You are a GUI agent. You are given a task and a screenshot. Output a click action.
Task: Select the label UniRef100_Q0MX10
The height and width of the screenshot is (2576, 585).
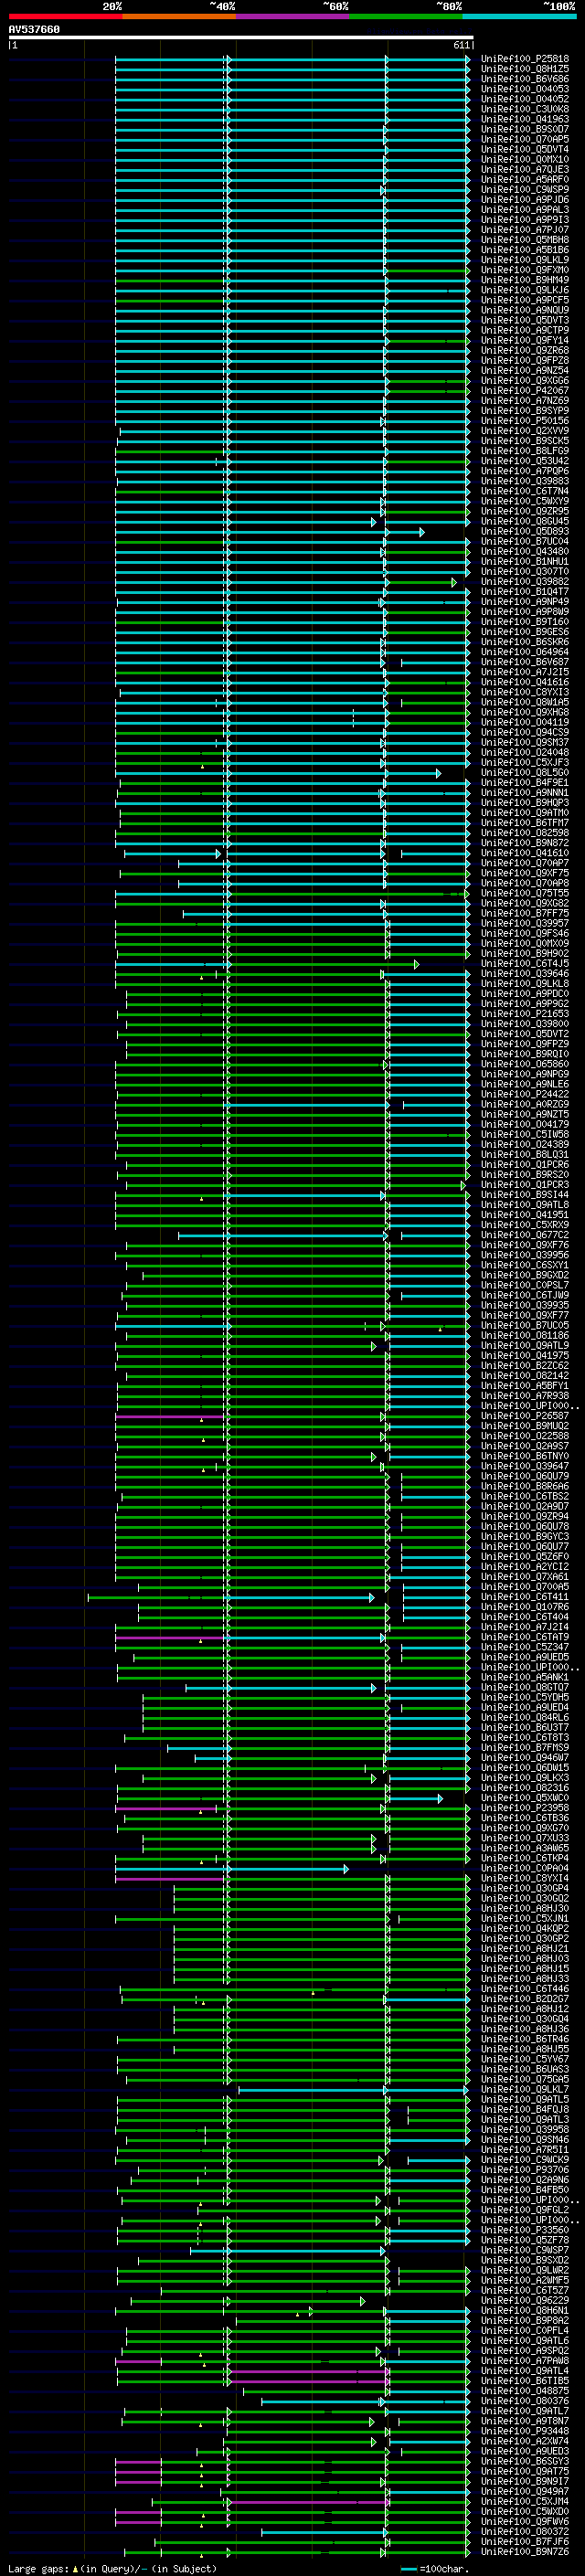(525, 160)
